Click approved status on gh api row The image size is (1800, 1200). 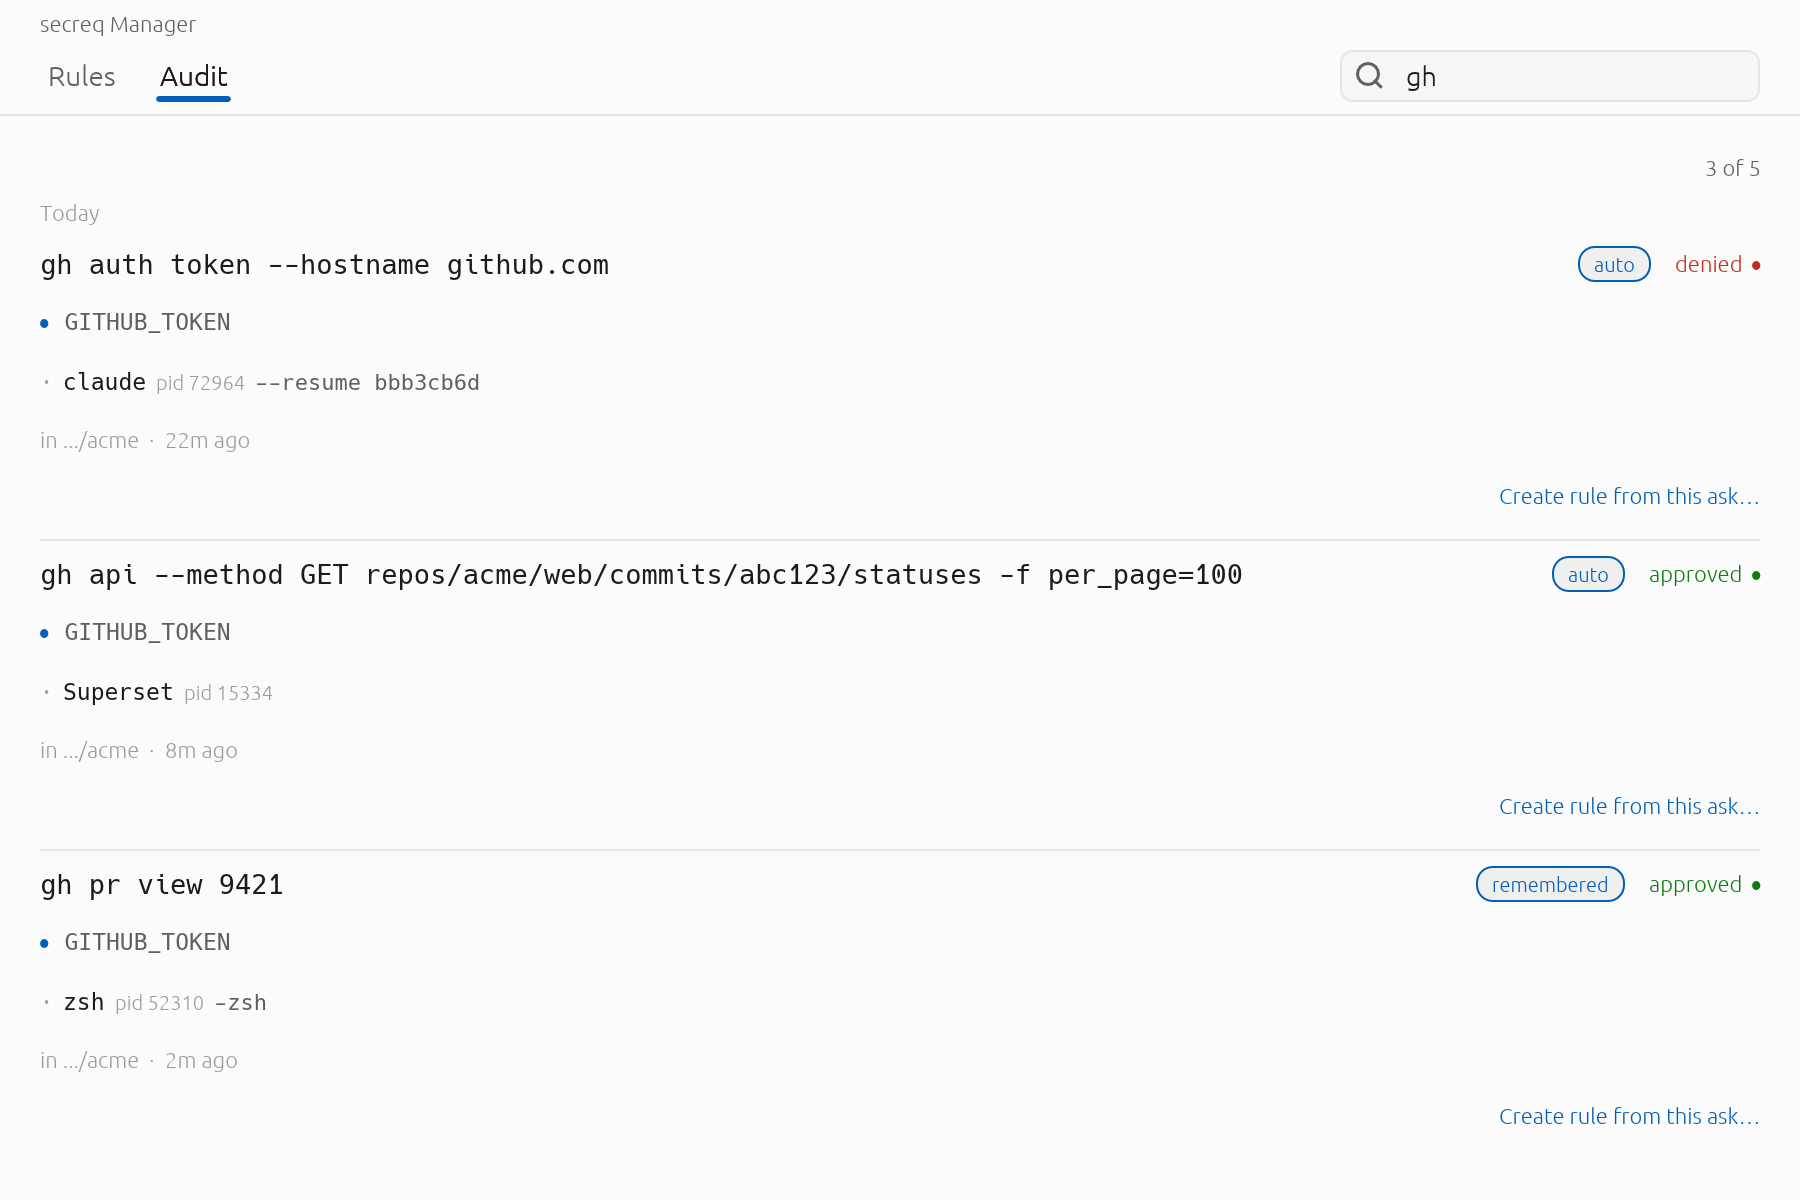[x=1695, y=575]
